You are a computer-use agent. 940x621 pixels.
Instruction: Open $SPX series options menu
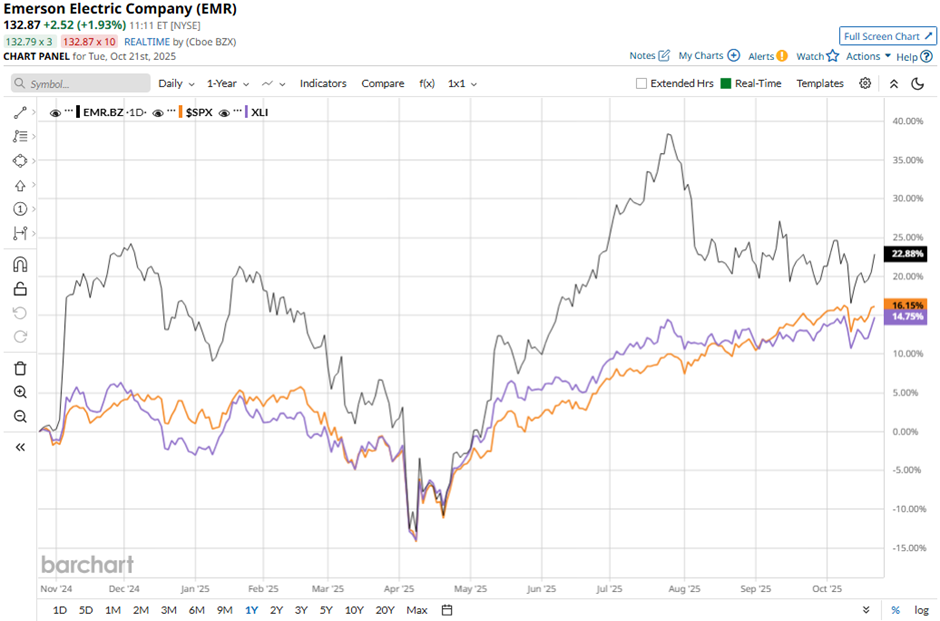click(x=171, y=111)
